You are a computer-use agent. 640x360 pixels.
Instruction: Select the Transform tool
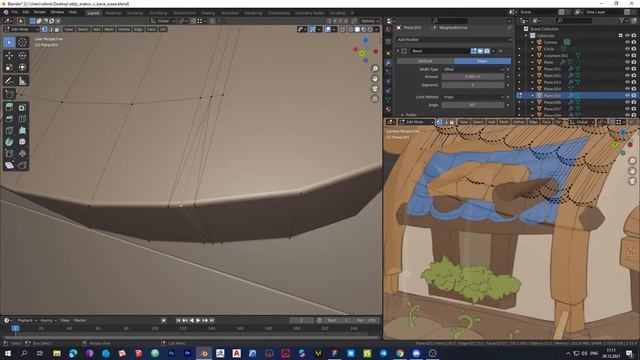[x=22, y=67]
